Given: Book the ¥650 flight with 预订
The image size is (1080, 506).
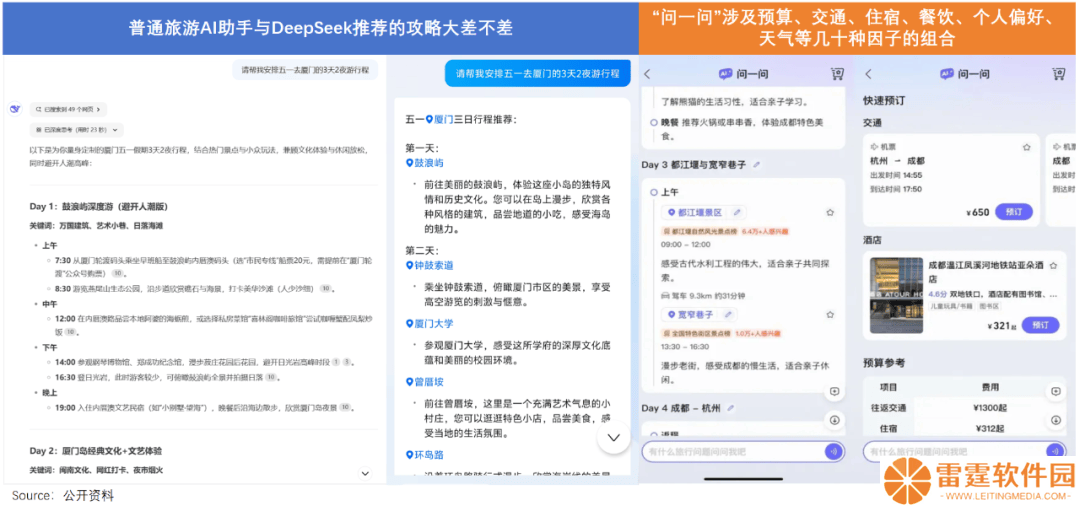Looking at the screenshot, I should (x=1014, y=211).
